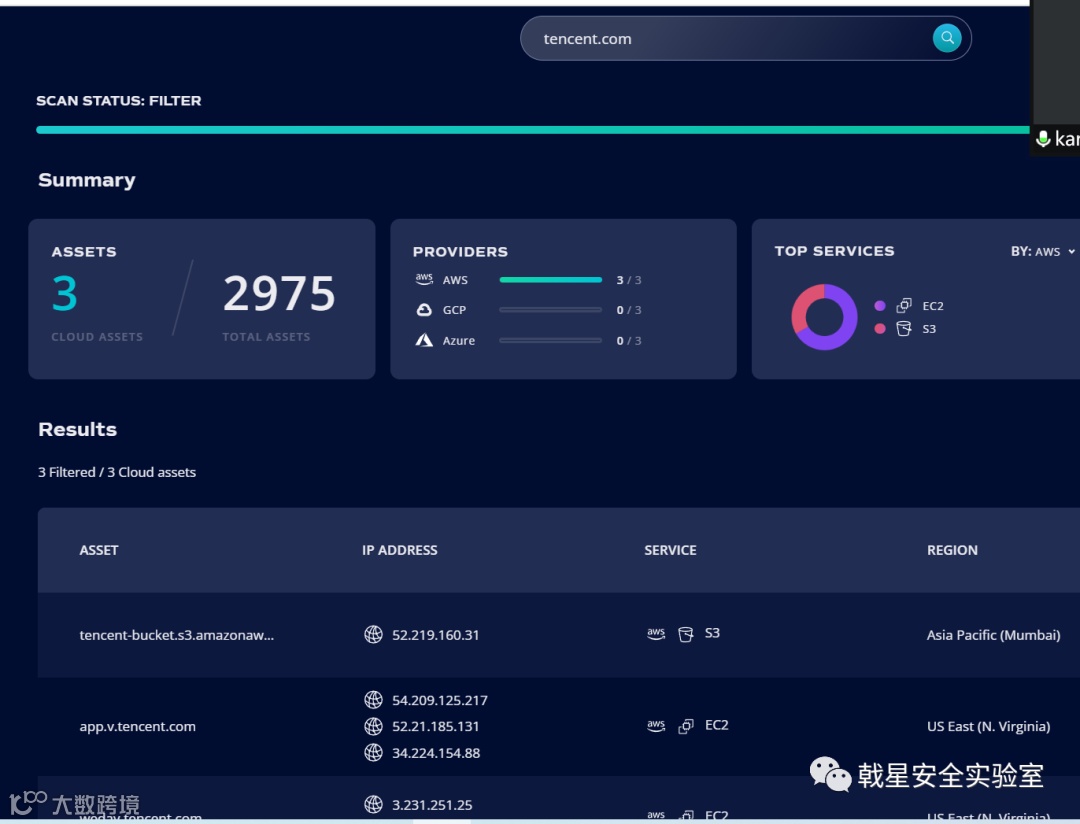This screenshot has height=824, width=1080.
Task: Click the IP address 54.209.125.217
Action: pos(439,701)
